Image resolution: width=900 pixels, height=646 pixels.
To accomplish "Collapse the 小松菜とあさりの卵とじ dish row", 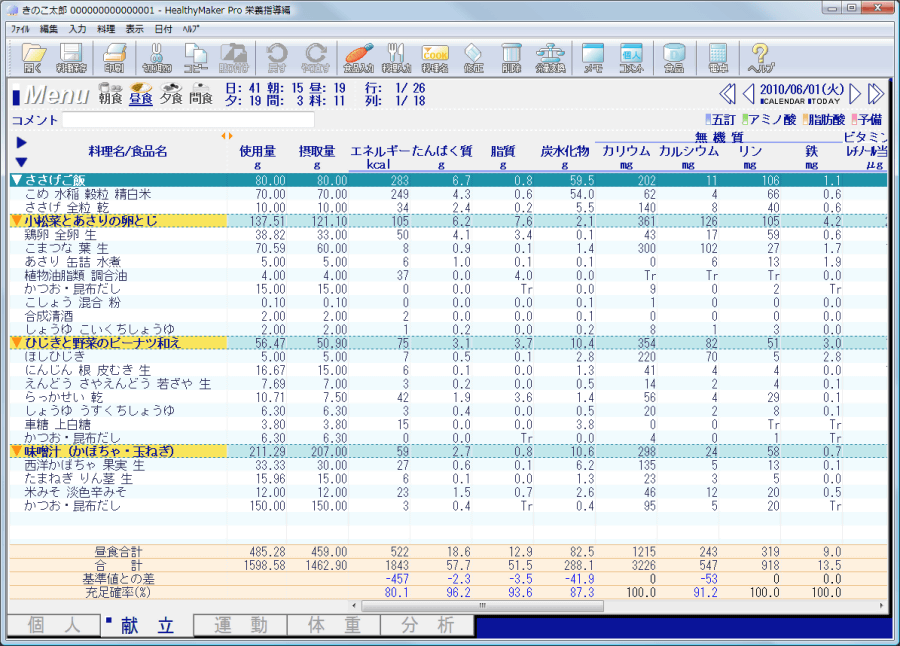I will coord(17,221).
